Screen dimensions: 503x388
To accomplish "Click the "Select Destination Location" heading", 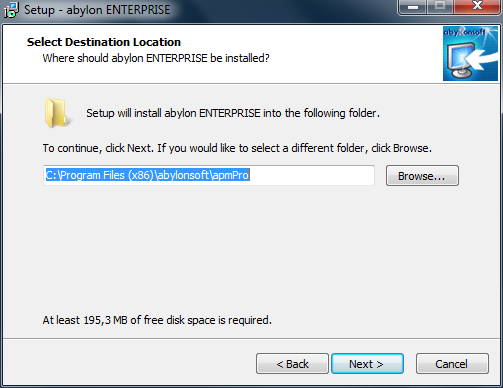I will [x=104, y=42].
